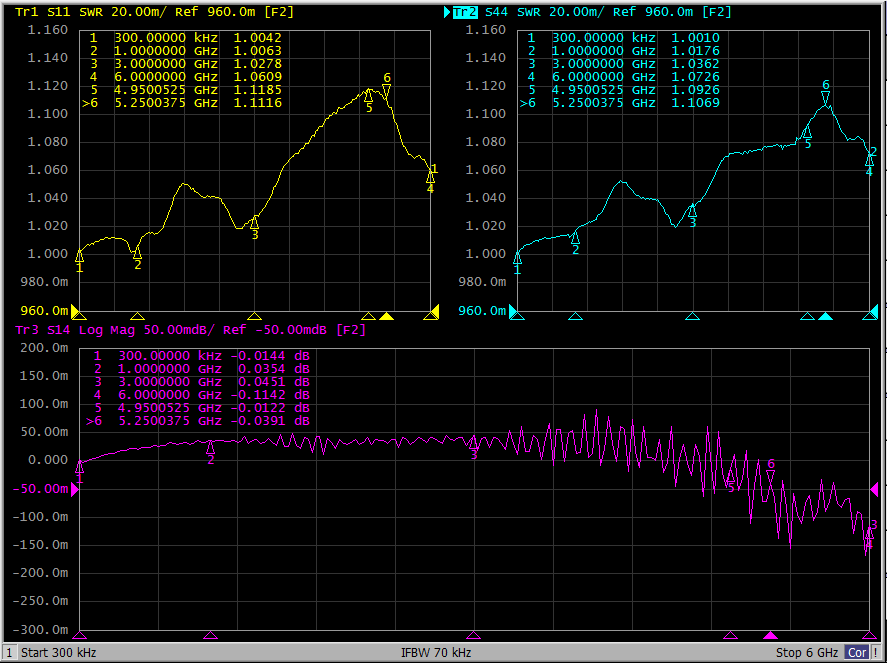Toggle the Cor correction indicator

coord(857,653)
